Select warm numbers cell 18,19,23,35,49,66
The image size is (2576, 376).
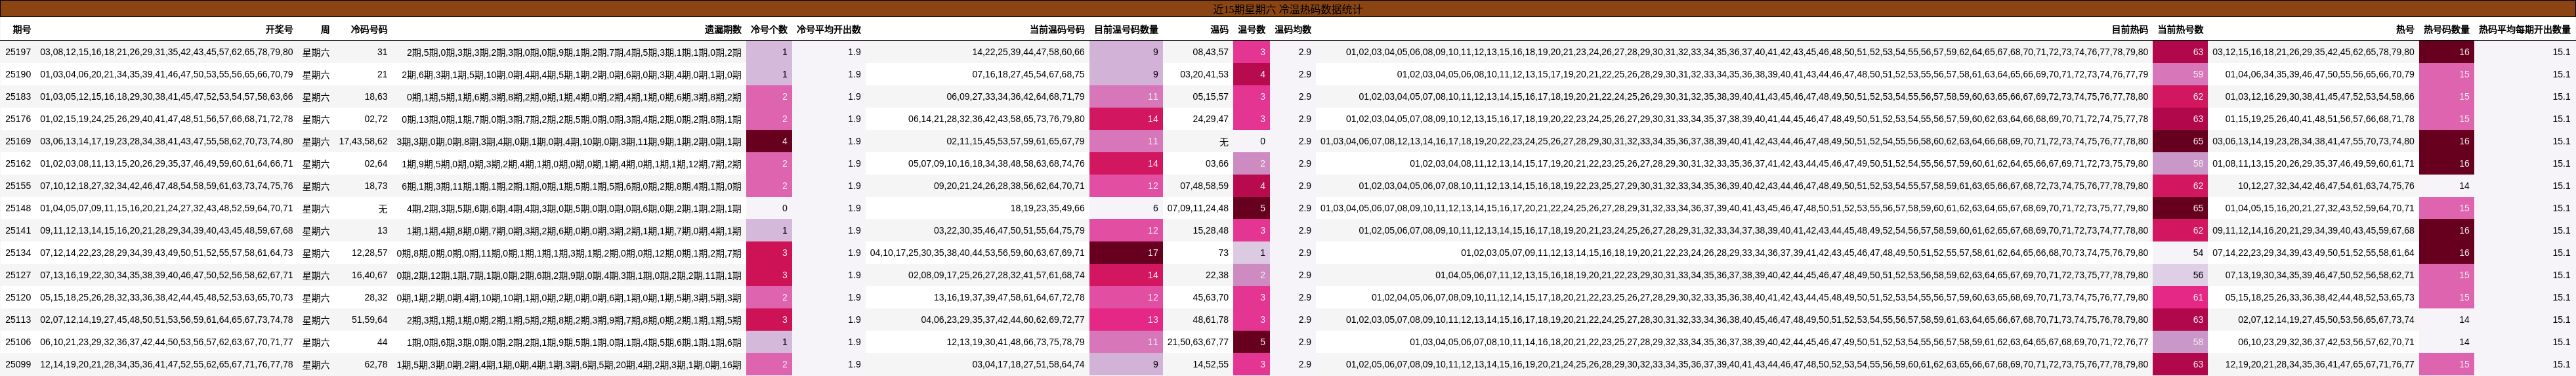pos(1047,208)
